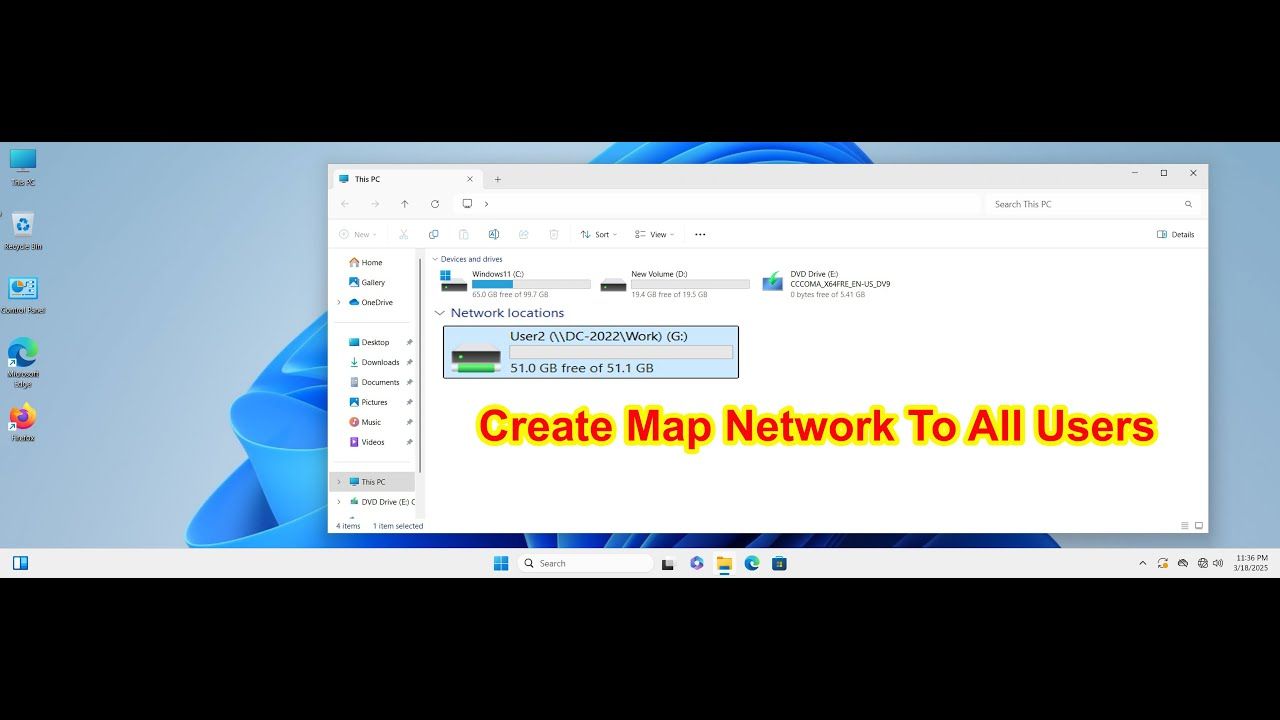Open Copilot from the taskbar

pos(697,563)
